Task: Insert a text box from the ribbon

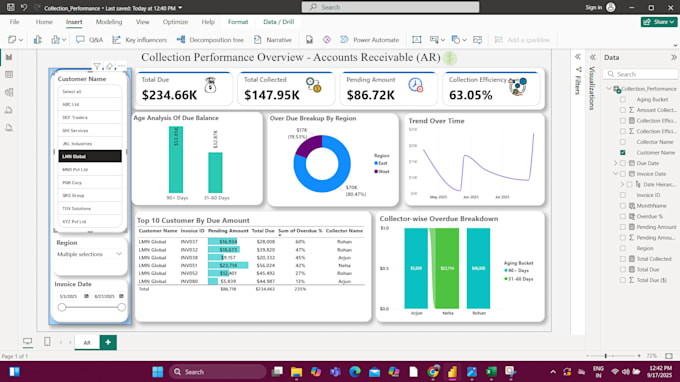Action: coord(416,40)
